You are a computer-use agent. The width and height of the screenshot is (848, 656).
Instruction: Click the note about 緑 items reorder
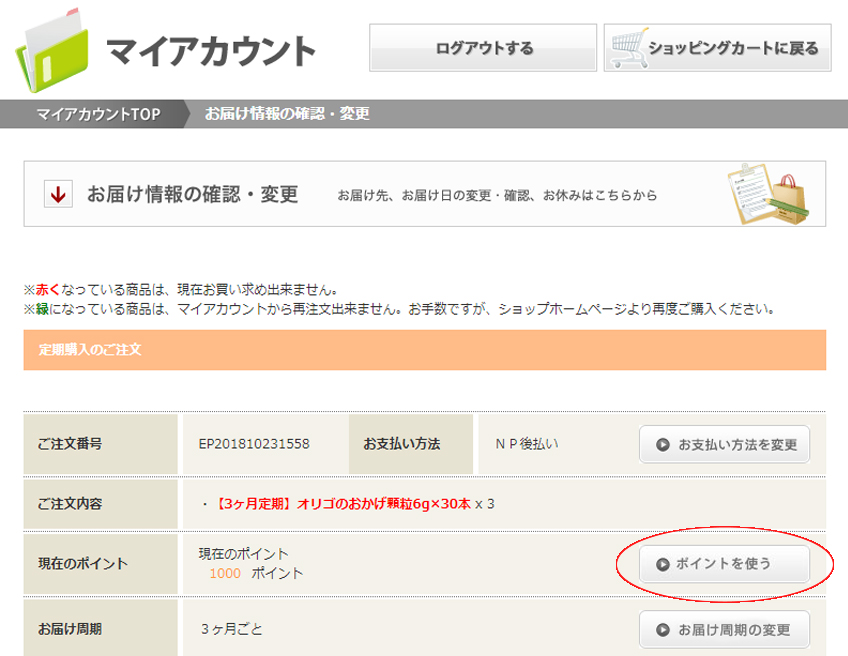pos(399,309)
